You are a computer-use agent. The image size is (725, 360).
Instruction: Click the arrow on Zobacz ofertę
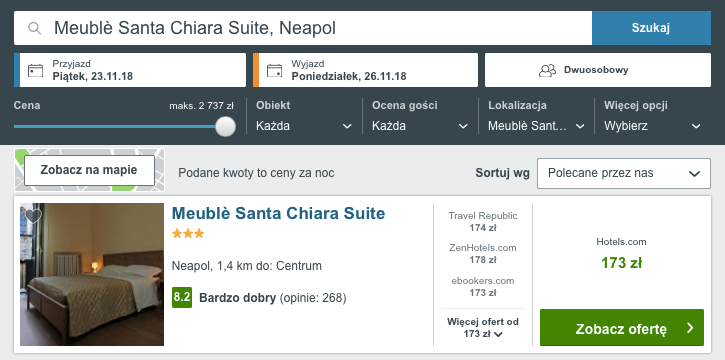coord(690,328)
